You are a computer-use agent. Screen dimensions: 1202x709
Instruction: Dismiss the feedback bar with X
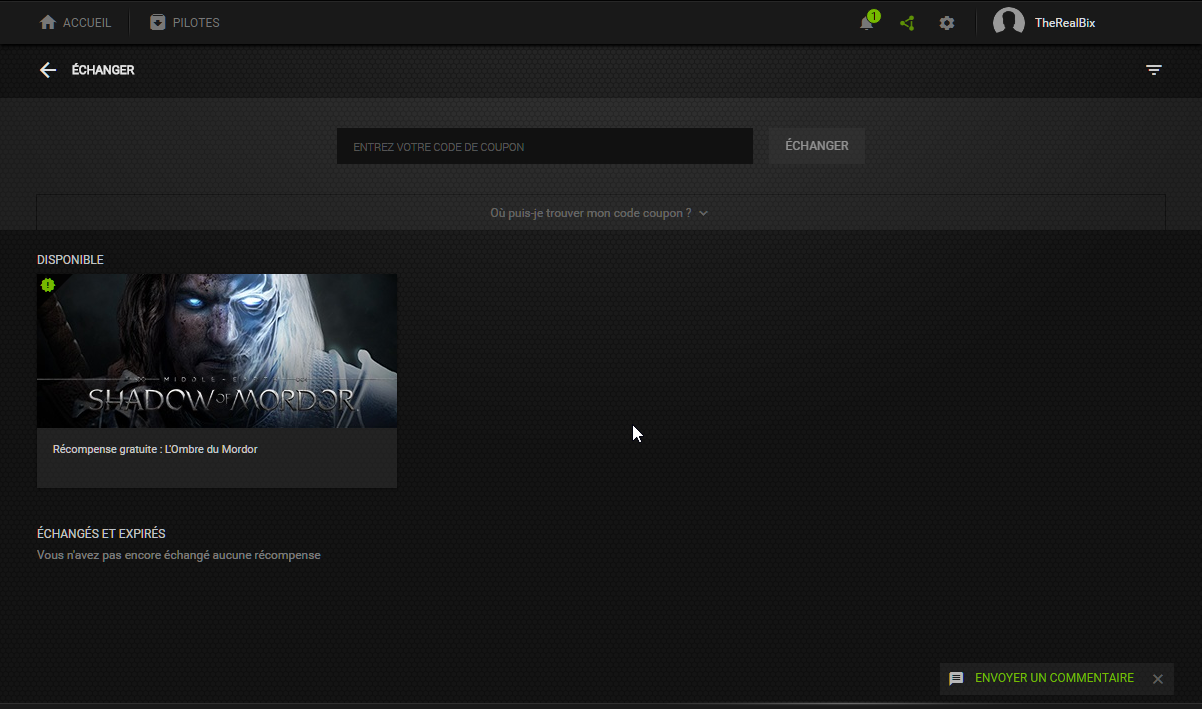point(1157,679)
